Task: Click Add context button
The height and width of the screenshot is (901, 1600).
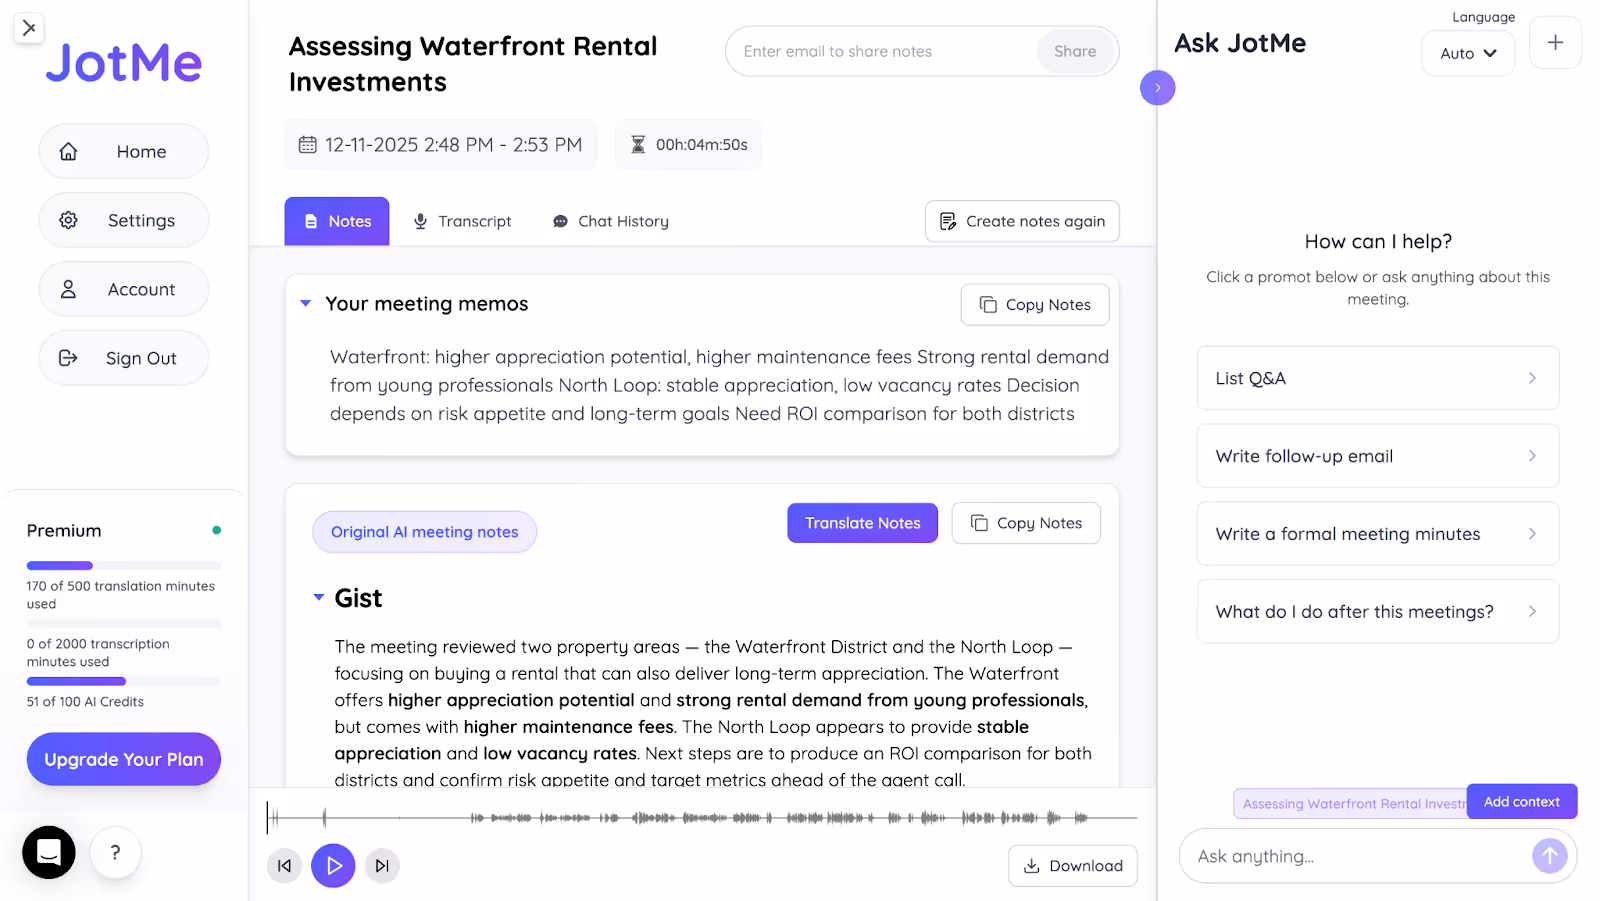Action: 1522,802
